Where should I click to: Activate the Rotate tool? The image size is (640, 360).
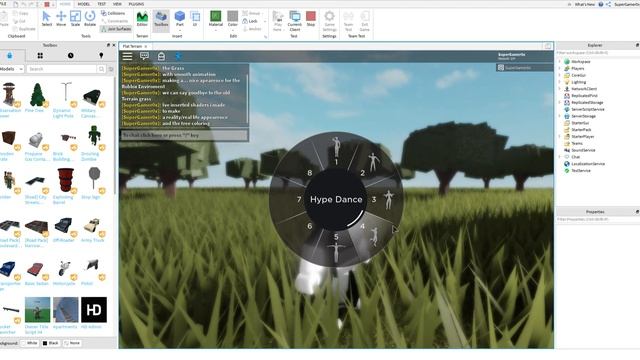click(90, 18)
